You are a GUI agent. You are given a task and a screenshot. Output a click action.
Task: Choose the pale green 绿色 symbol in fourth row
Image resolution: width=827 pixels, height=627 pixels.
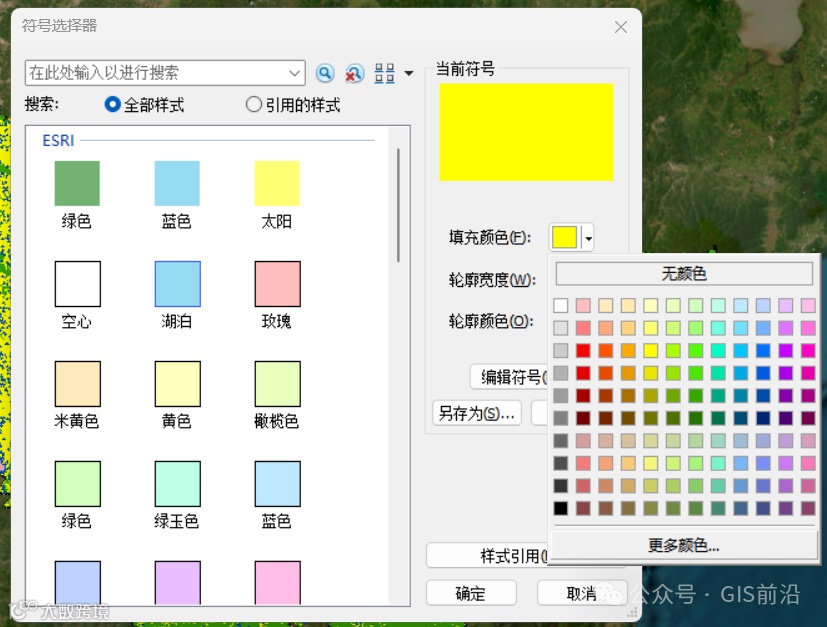tap(78, 484)
